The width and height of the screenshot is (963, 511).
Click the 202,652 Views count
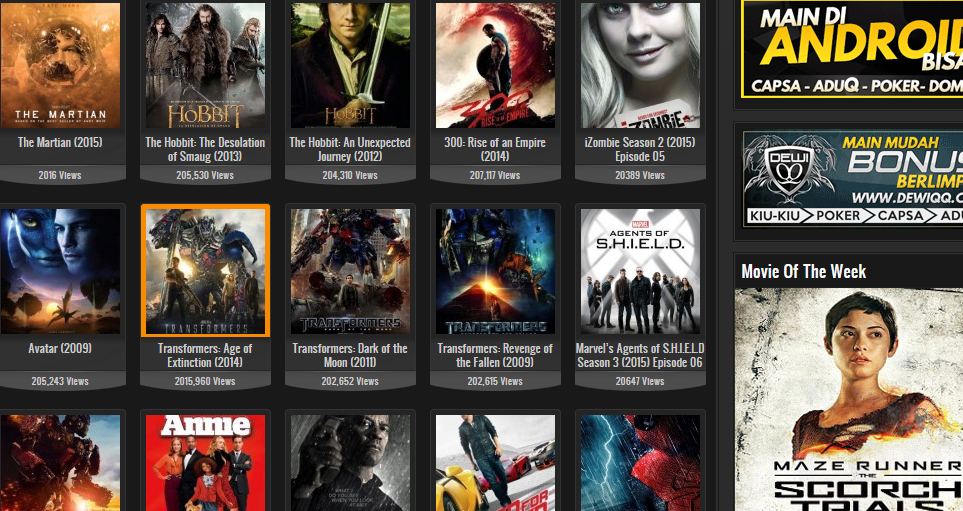[x=350, y=381]
